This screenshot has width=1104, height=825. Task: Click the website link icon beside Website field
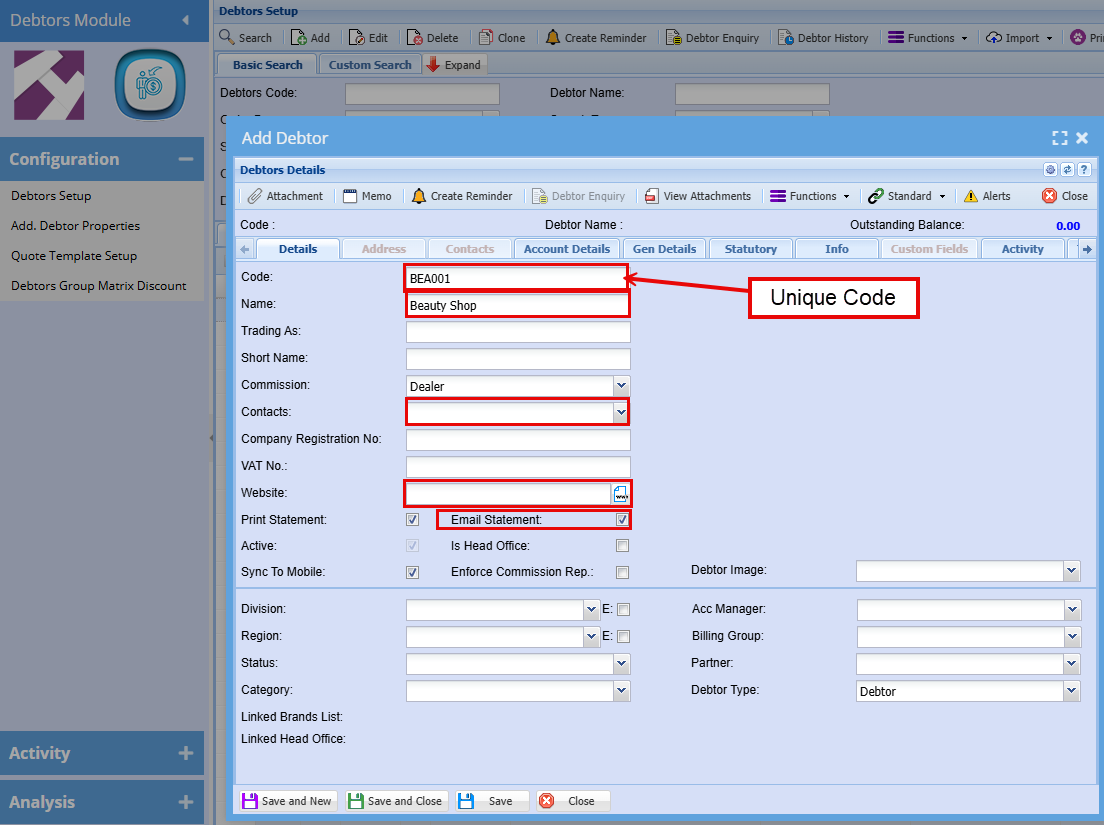[621, 494]
